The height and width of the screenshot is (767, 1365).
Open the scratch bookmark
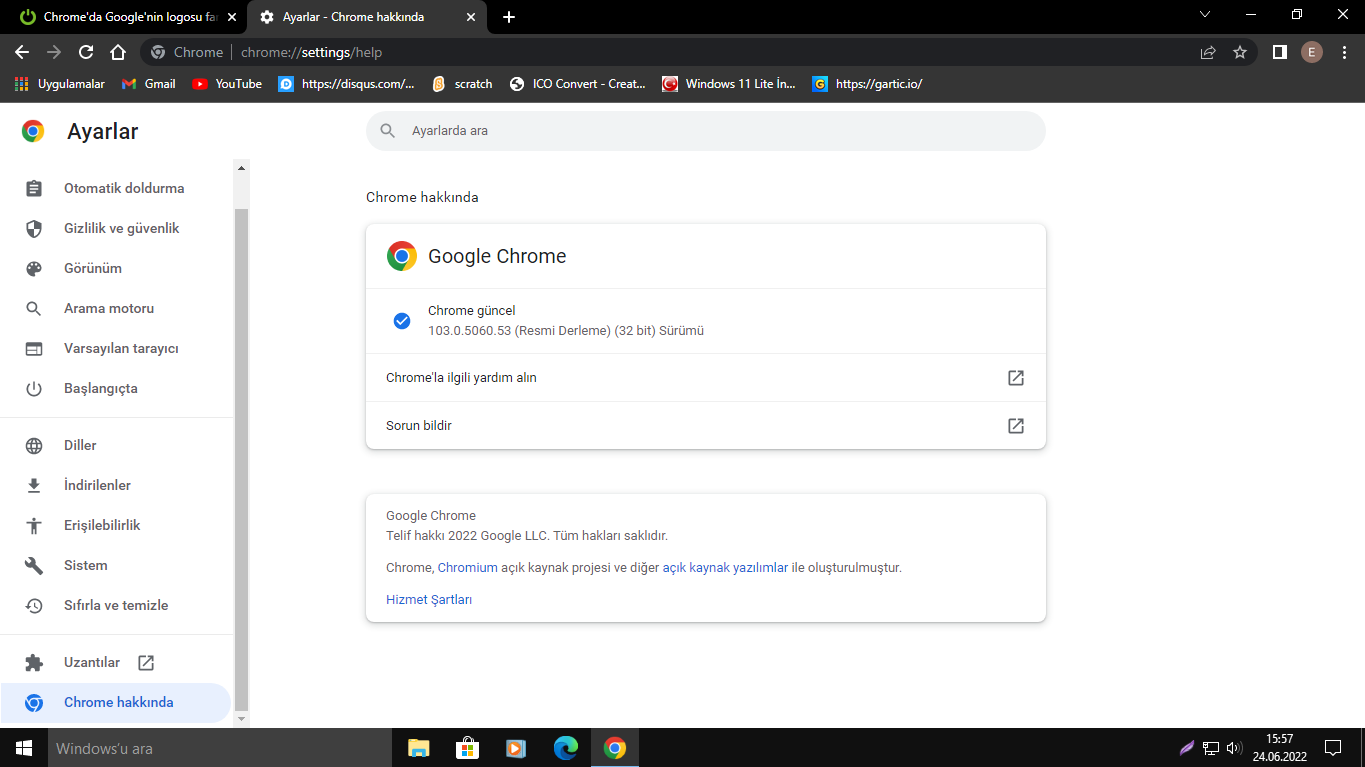click(462, 84)
